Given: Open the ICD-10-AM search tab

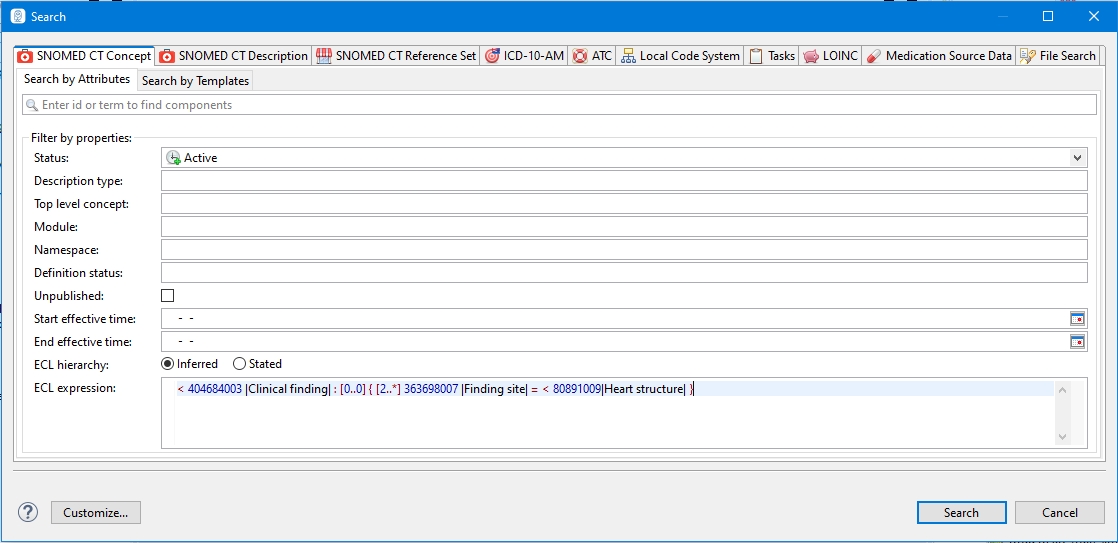Looking at the screenshot, I should tap(524, 56).
